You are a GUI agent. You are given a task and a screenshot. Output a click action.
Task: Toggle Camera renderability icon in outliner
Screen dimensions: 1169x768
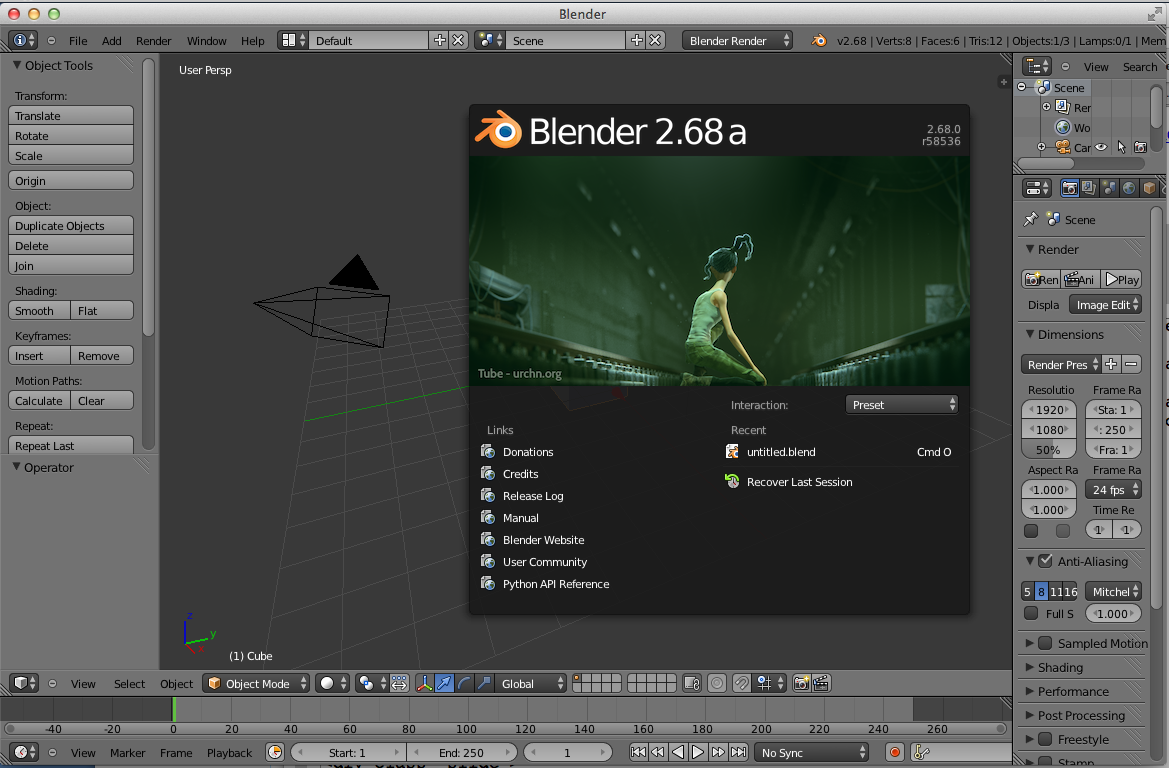pyautogui.click(x=1141, y=147)
